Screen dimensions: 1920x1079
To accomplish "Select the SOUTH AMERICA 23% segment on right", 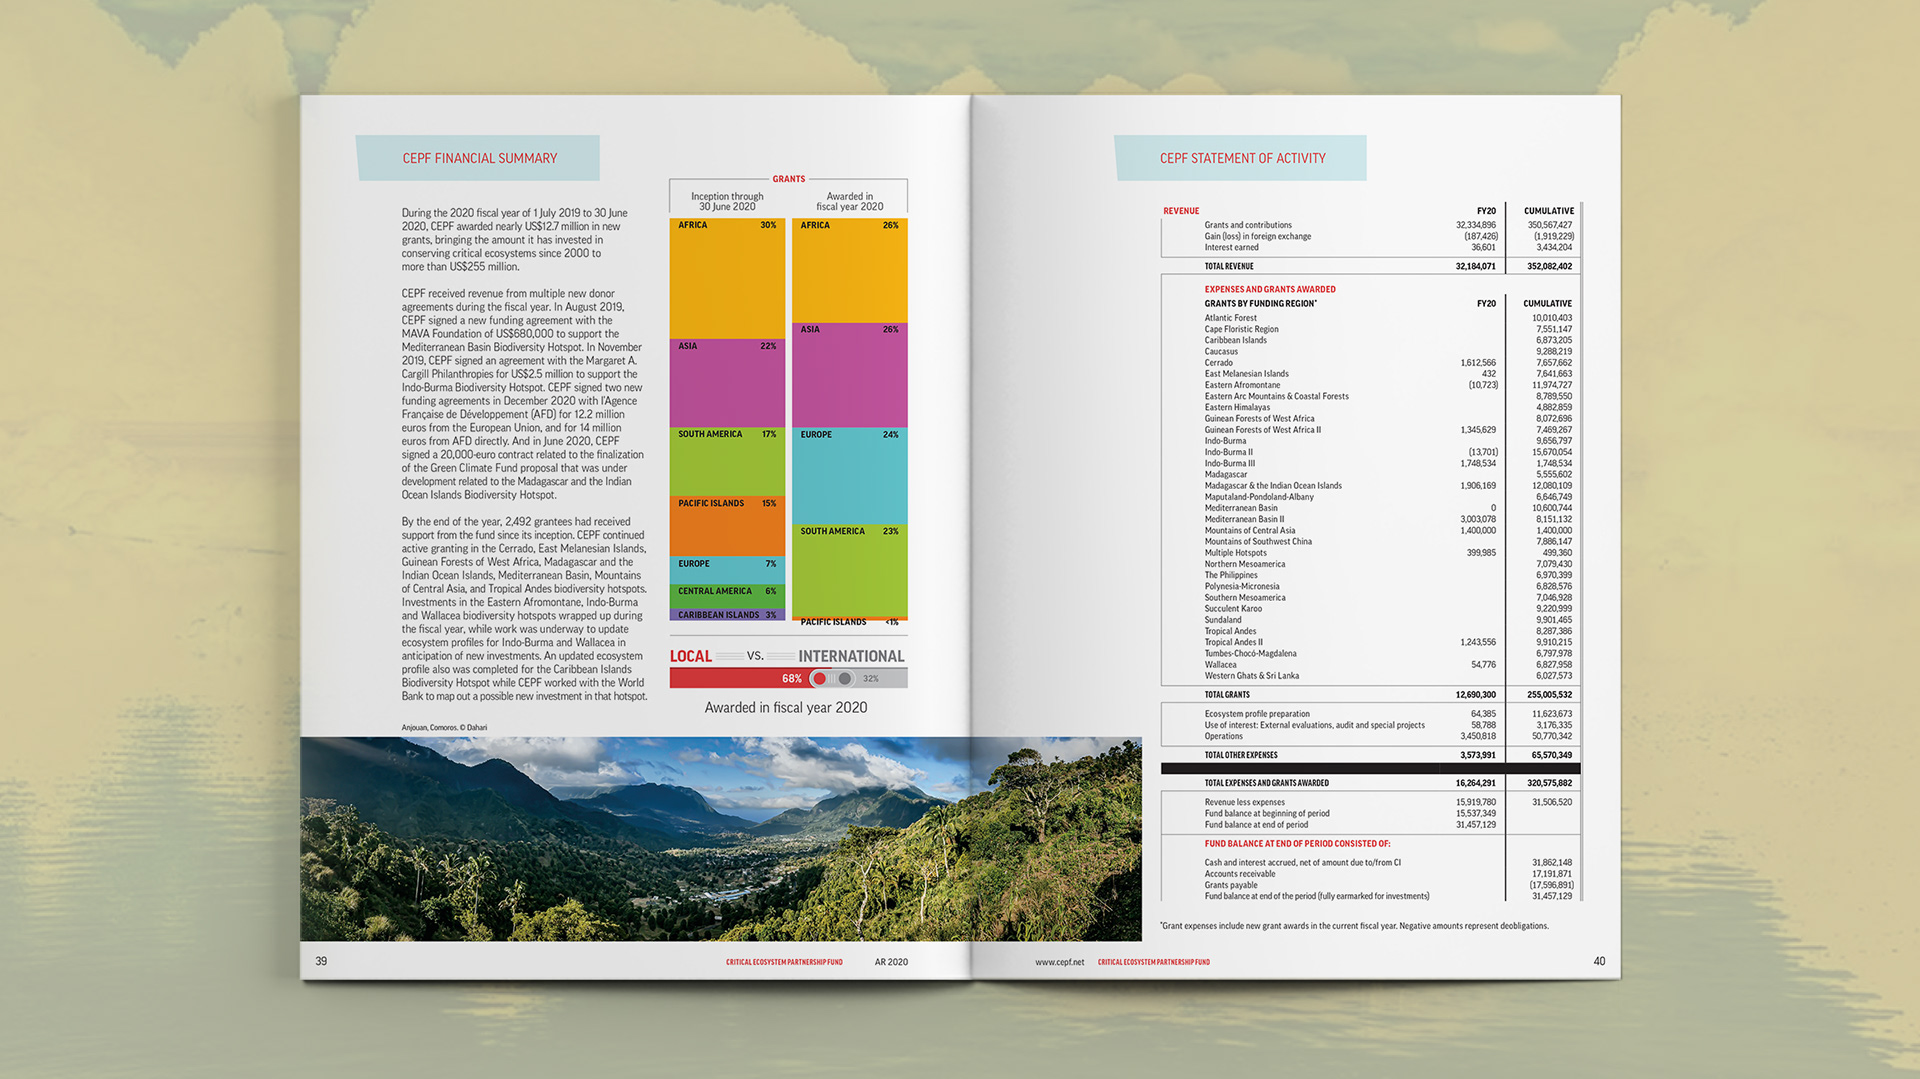I will [x=850, y=570].
